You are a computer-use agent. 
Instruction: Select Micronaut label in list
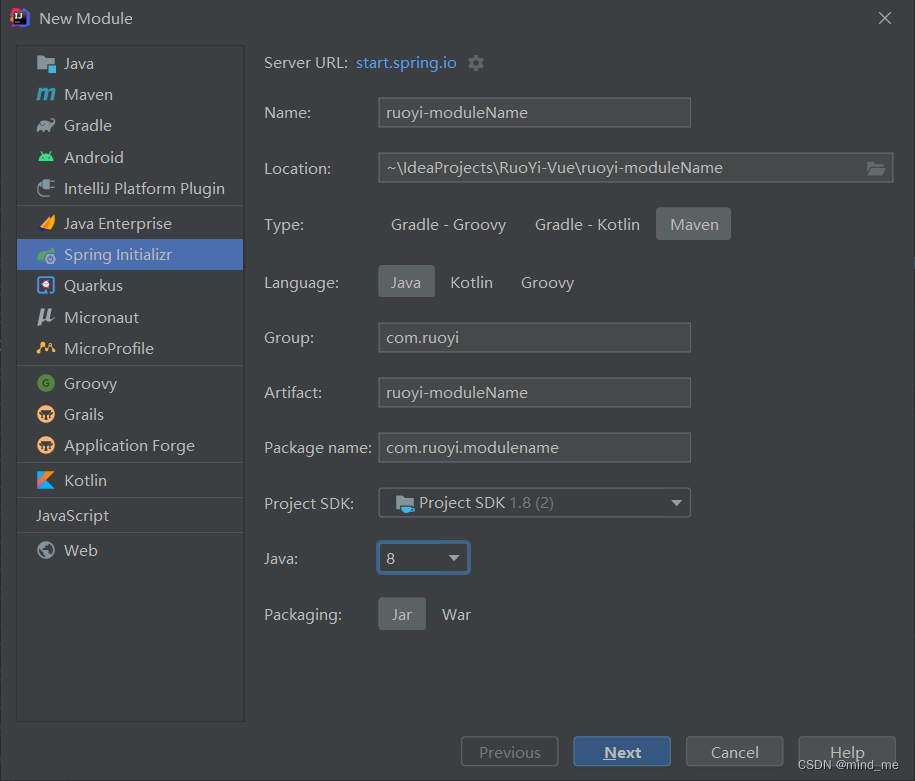[x=102, y=318]
